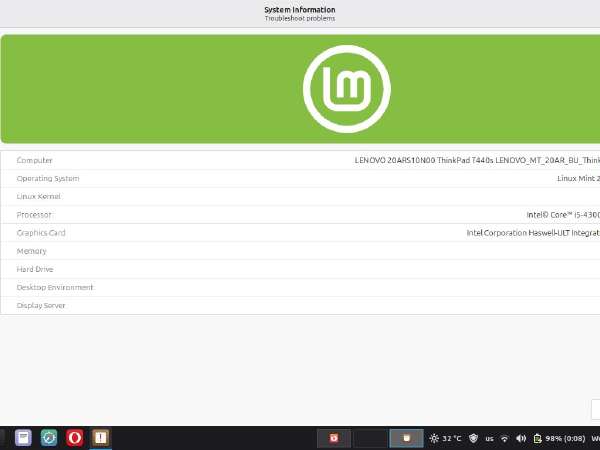Select the Memory row label
600x450 pixels.
tap(31, 251)
